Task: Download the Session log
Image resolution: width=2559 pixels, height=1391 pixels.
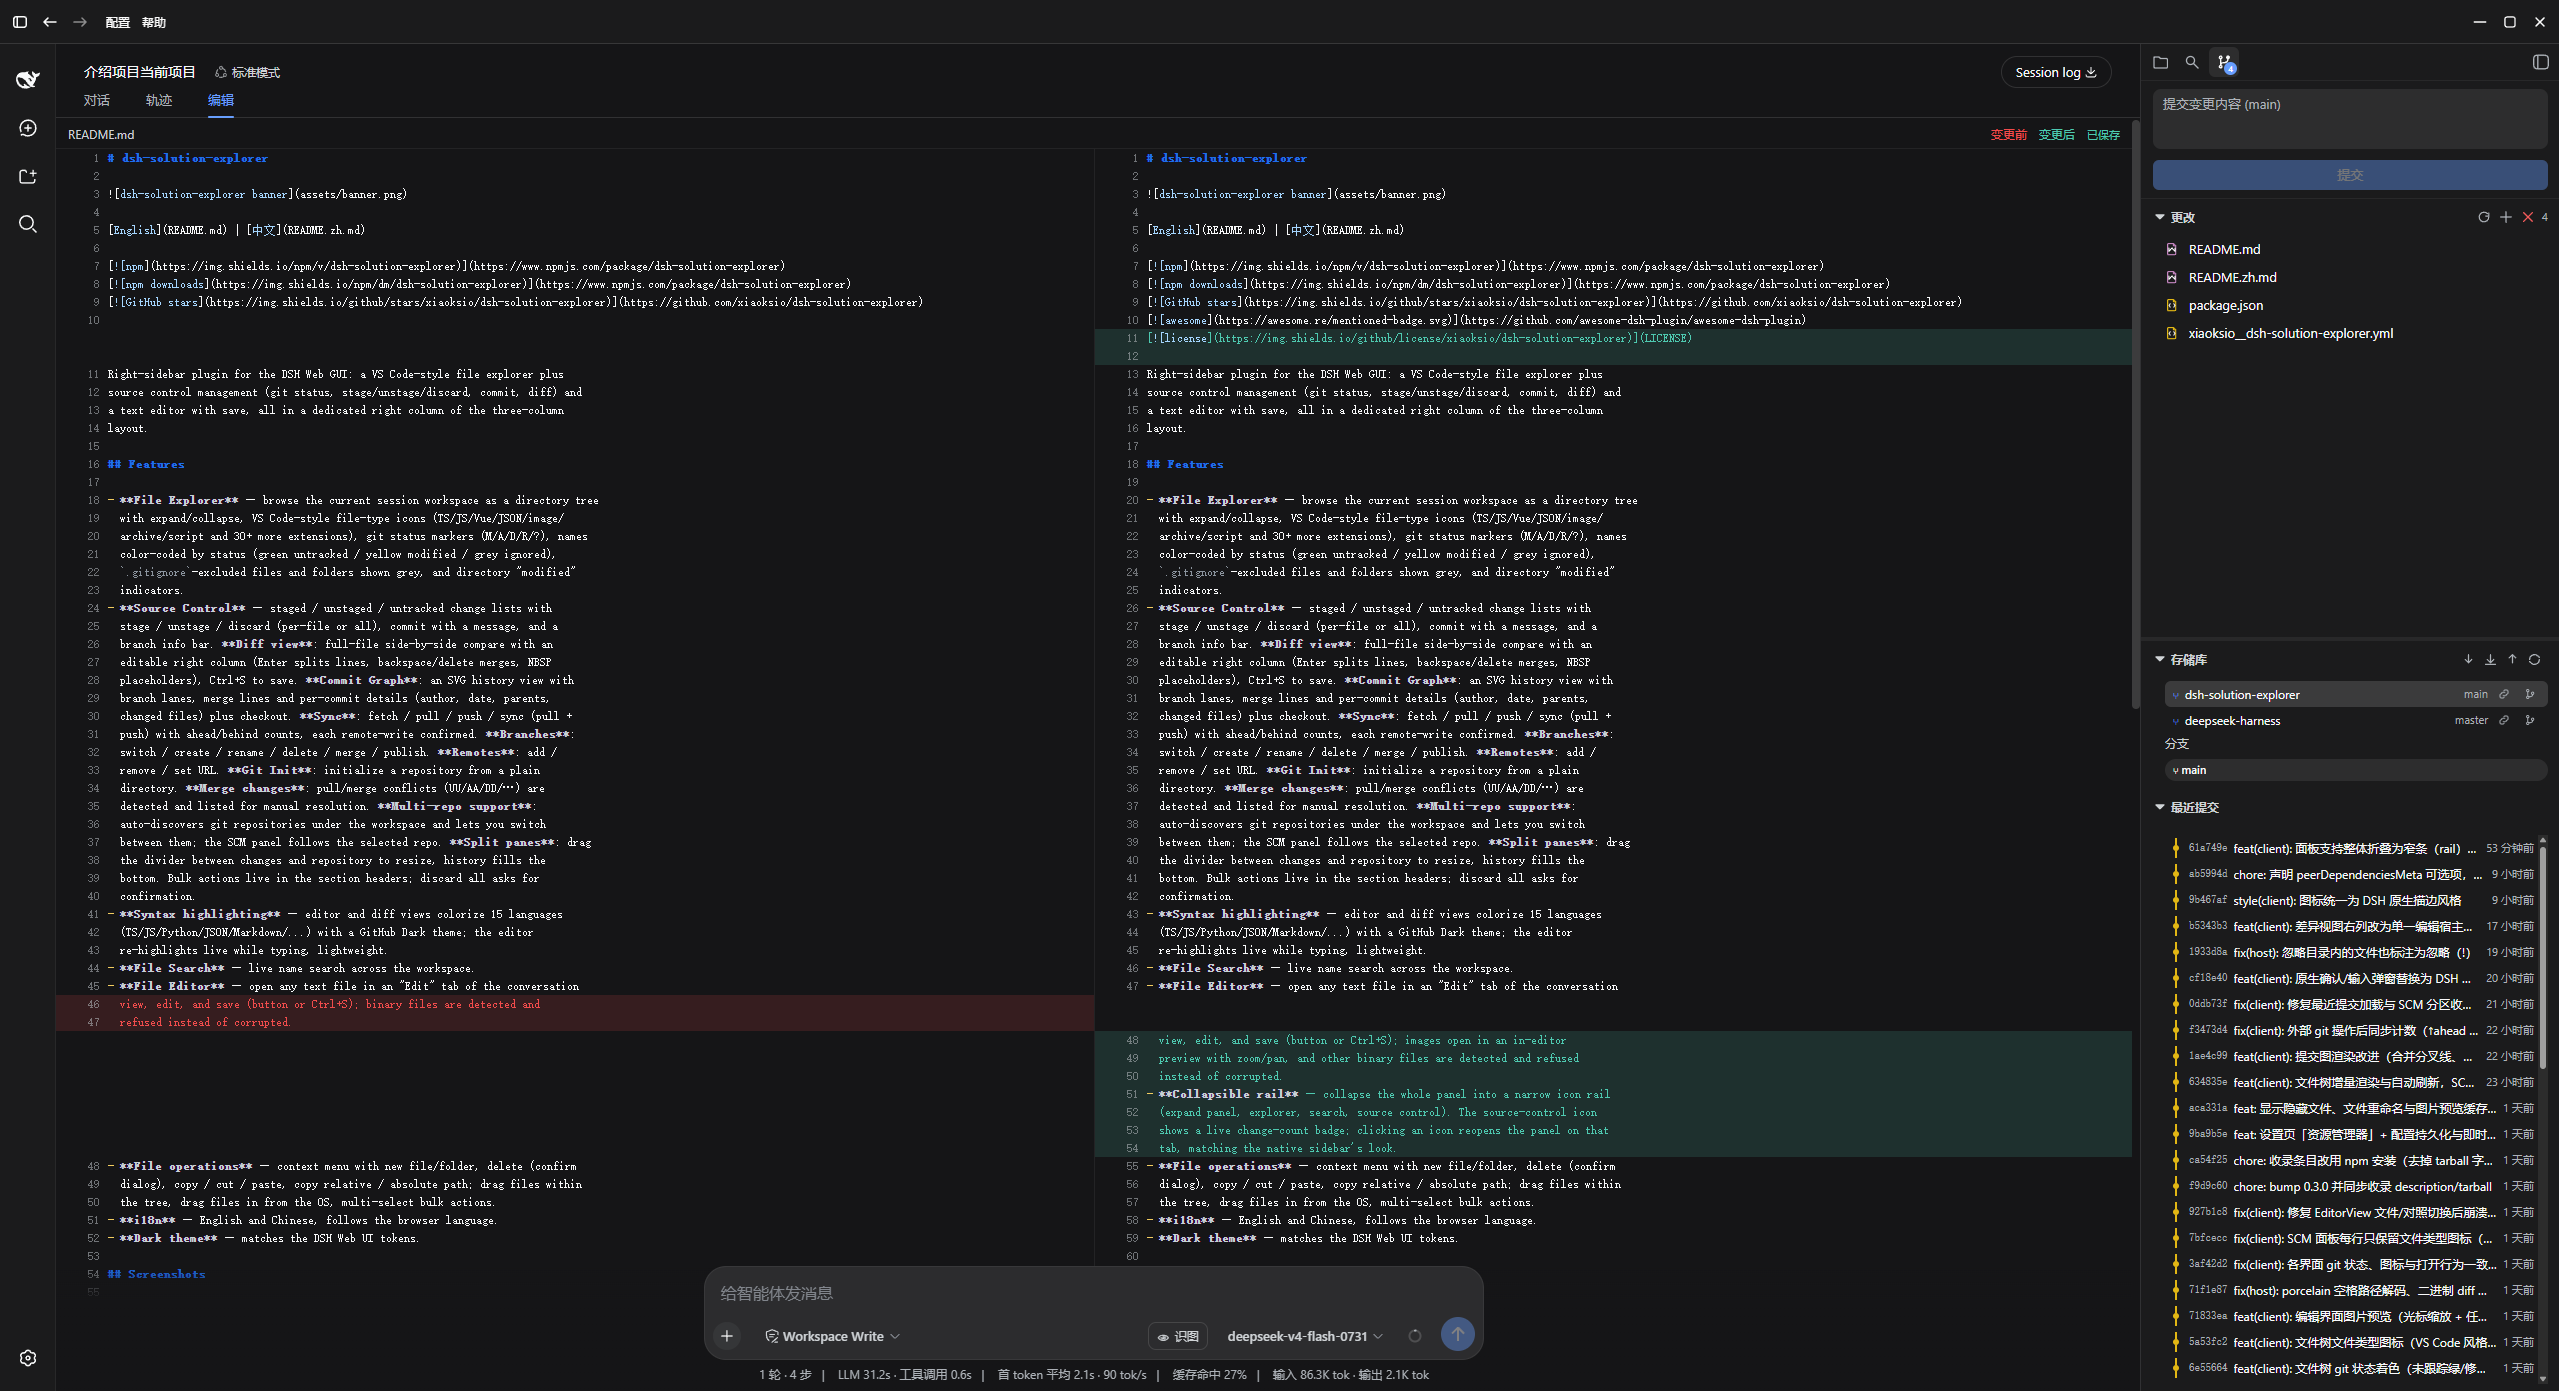Action: point(2055,72)
